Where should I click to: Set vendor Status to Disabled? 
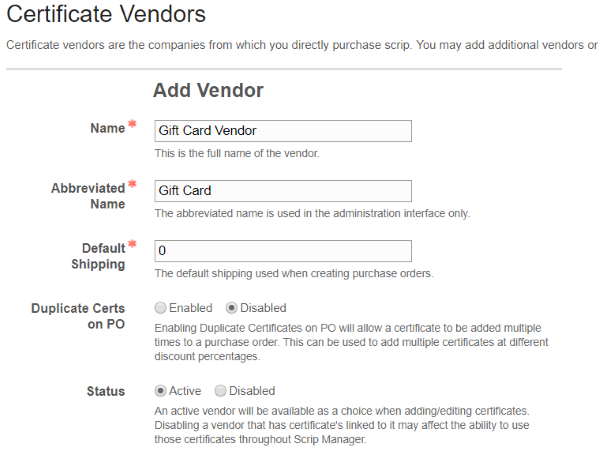click(220, 391)
